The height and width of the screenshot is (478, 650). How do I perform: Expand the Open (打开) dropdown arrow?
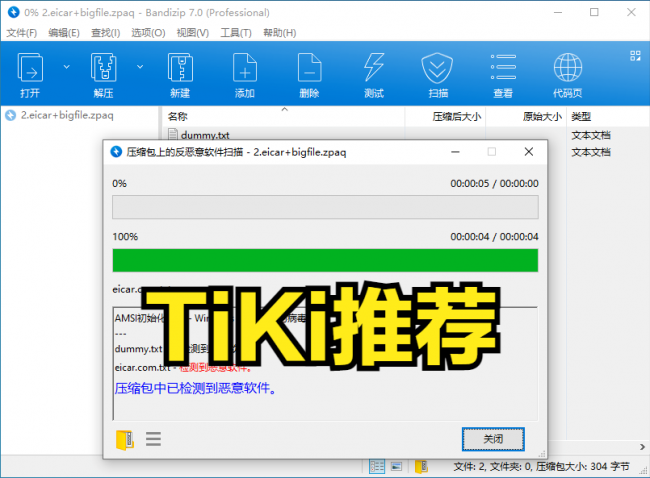[66, 67]
